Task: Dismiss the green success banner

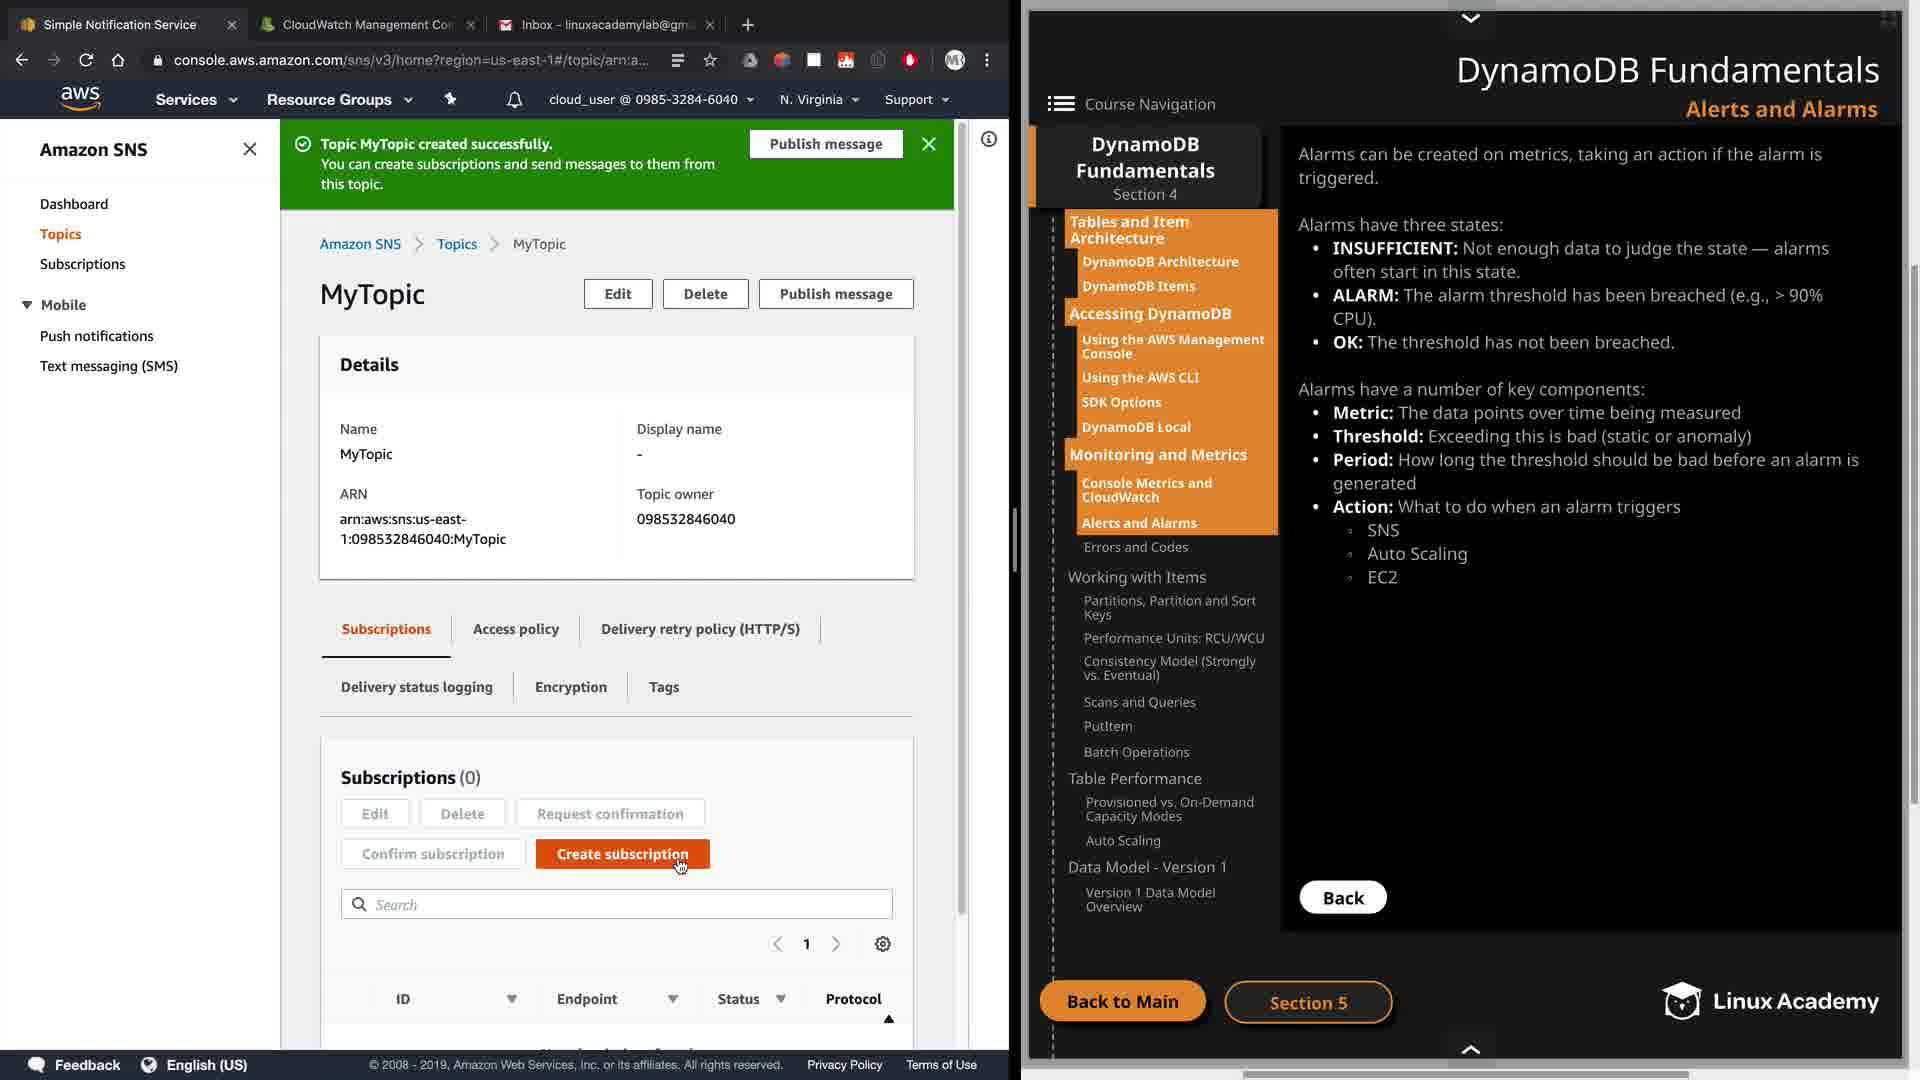Action: [928, 144]
